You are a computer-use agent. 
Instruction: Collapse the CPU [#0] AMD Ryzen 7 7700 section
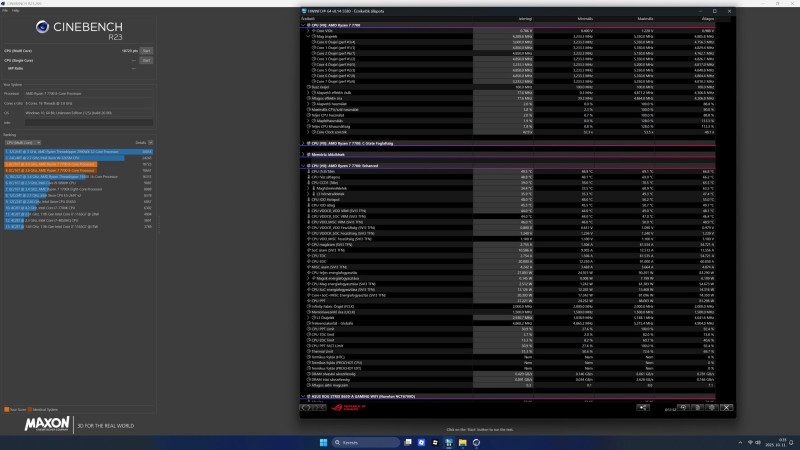(303, 25)
